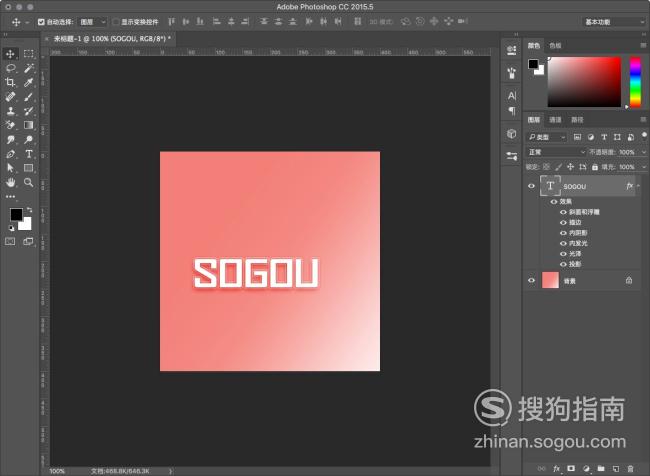Open the layer filter type dropdown
Screen dimensions: 650x476
tap(546, 137)
